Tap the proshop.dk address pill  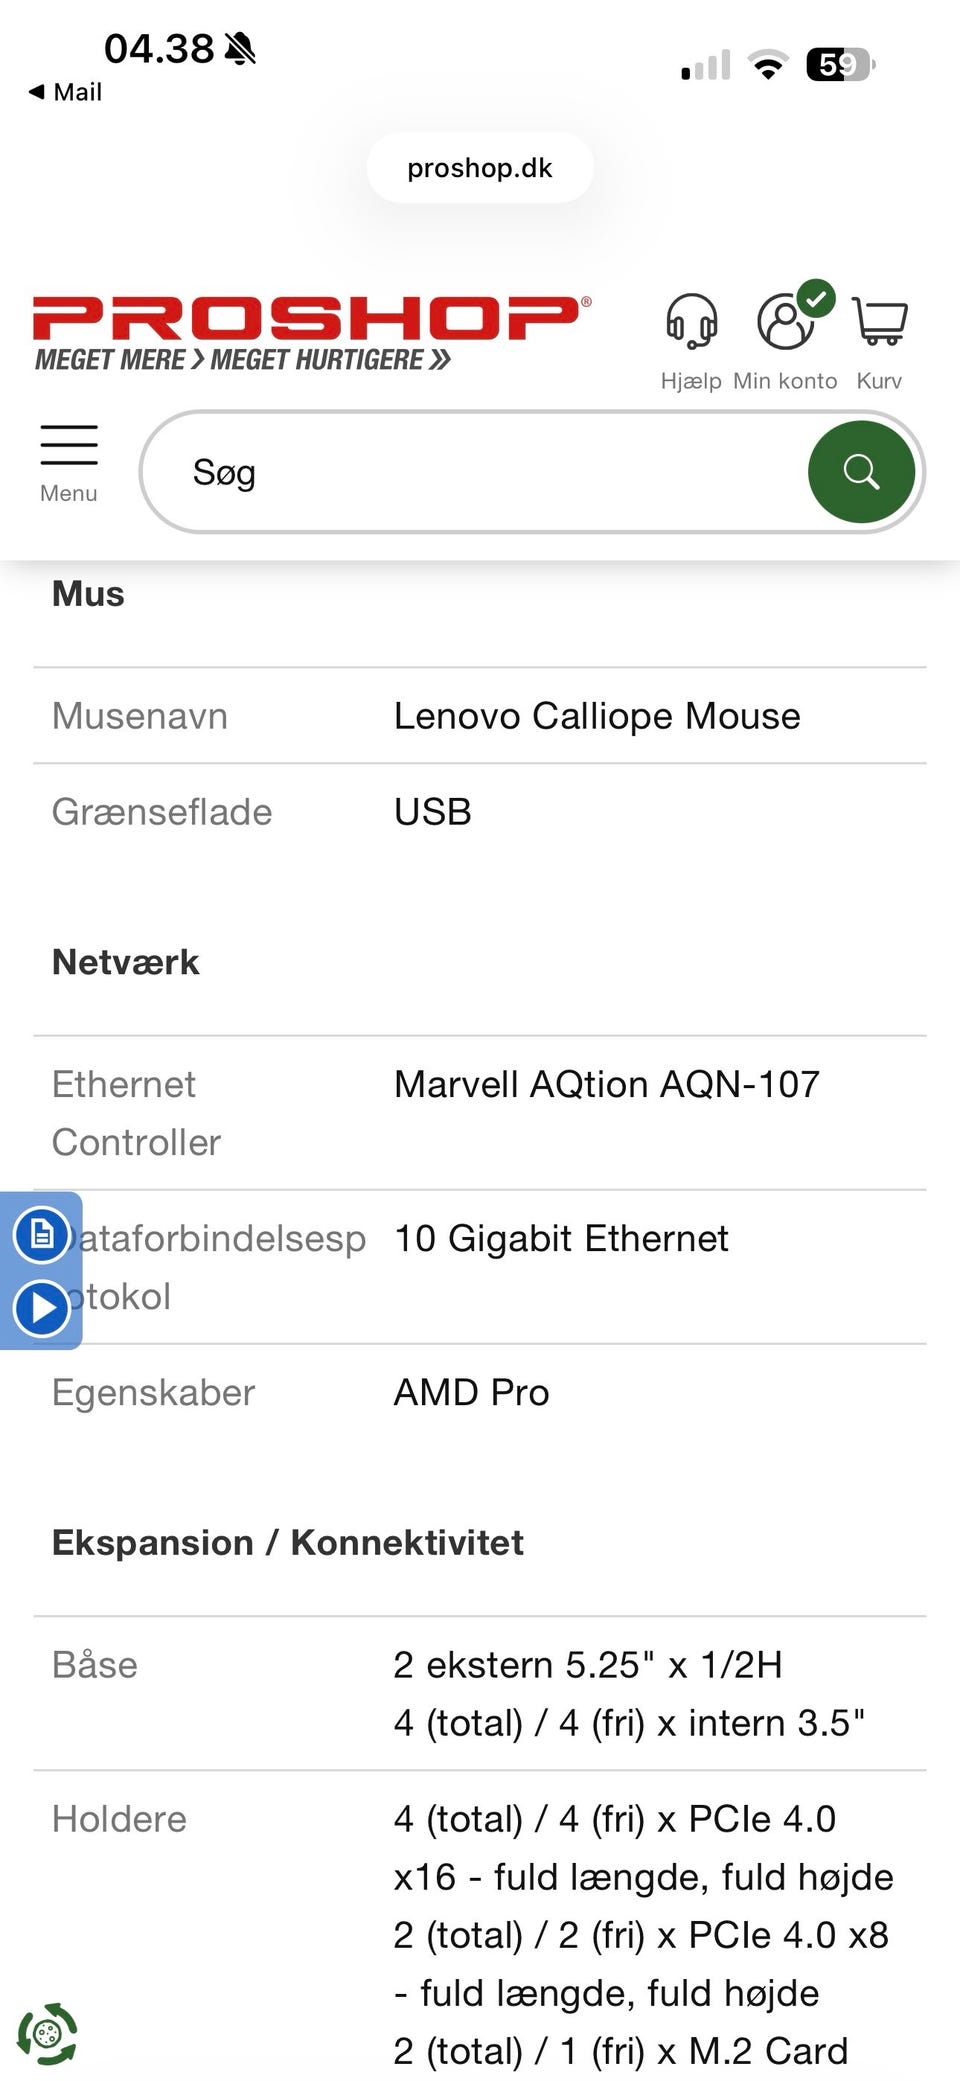coord(480,168)
